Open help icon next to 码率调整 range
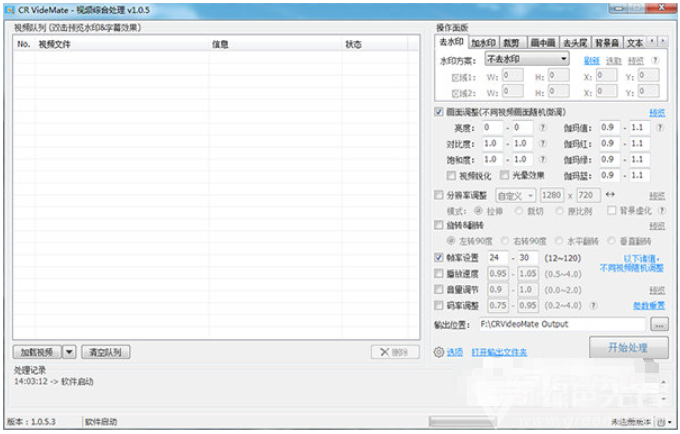The height and width of the screenshot is (434, 680). pyautogui.click(x=594, y=306)
